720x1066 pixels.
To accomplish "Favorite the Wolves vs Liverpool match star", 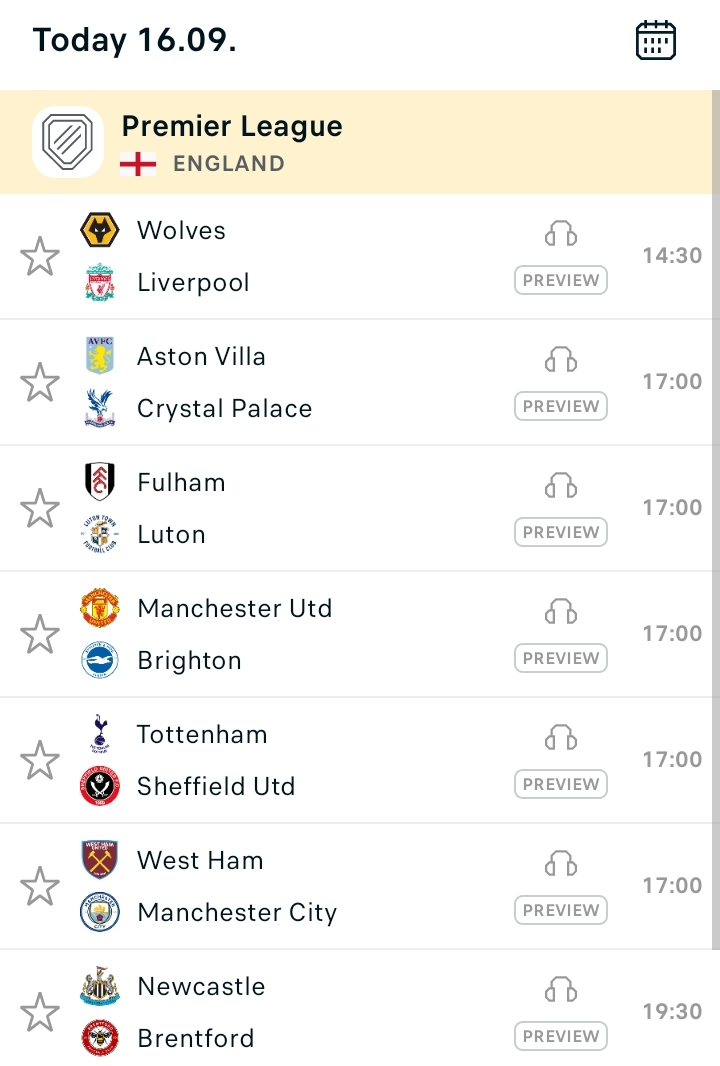I will pyautogui.click(x=40, y=256).
